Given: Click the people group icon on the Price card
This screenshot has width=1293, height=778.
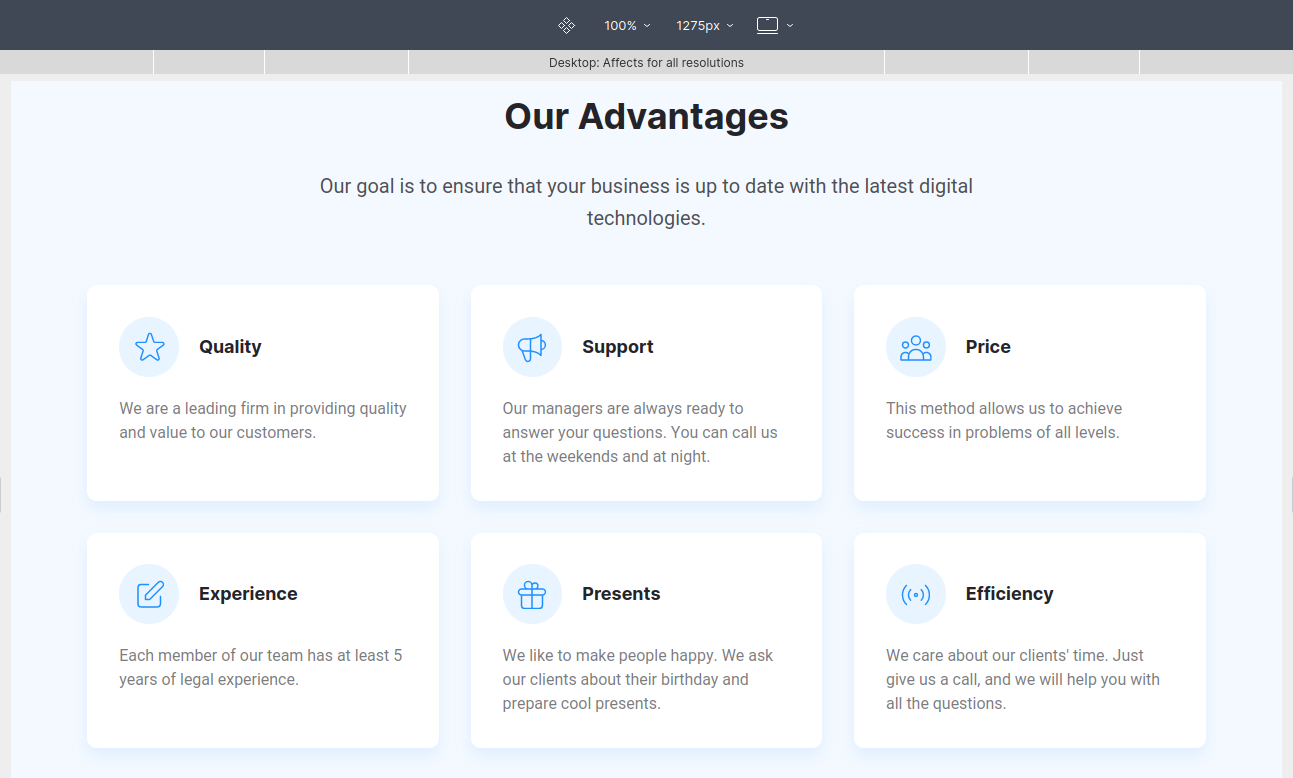Looking at the screenshot, I should point(916,347).
